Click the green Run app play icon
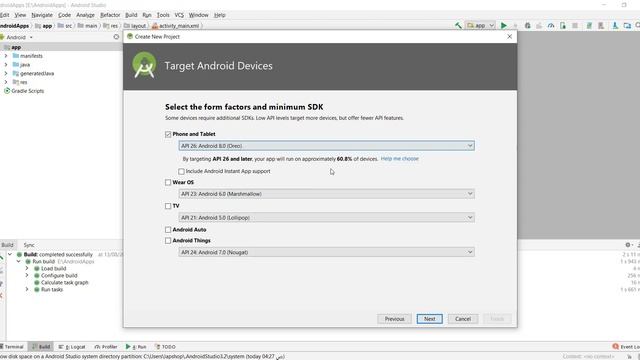640x360 pixels. (504, 25)
